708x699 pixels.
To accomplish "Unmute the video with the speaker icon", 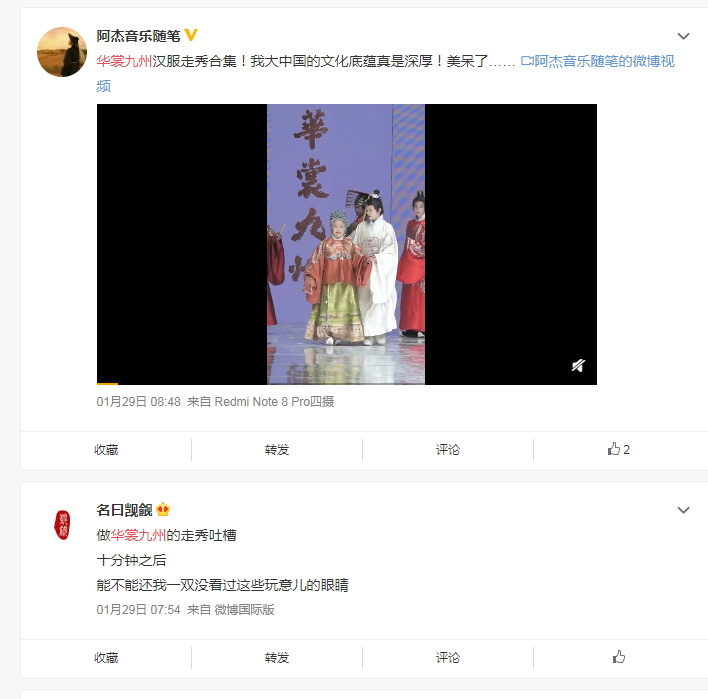I will [578, 365].
